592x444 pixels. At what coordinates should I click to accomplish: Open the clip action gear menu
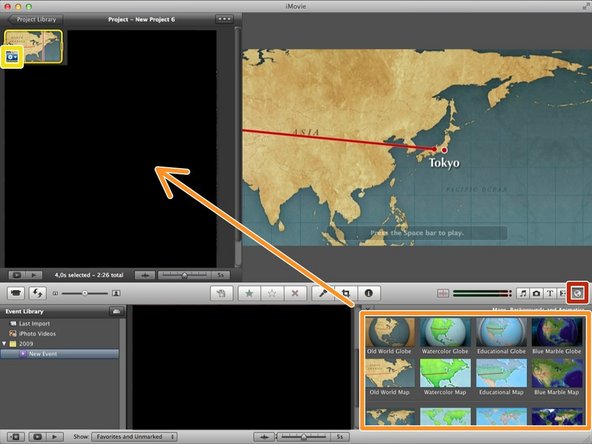(x=12, y=57)
